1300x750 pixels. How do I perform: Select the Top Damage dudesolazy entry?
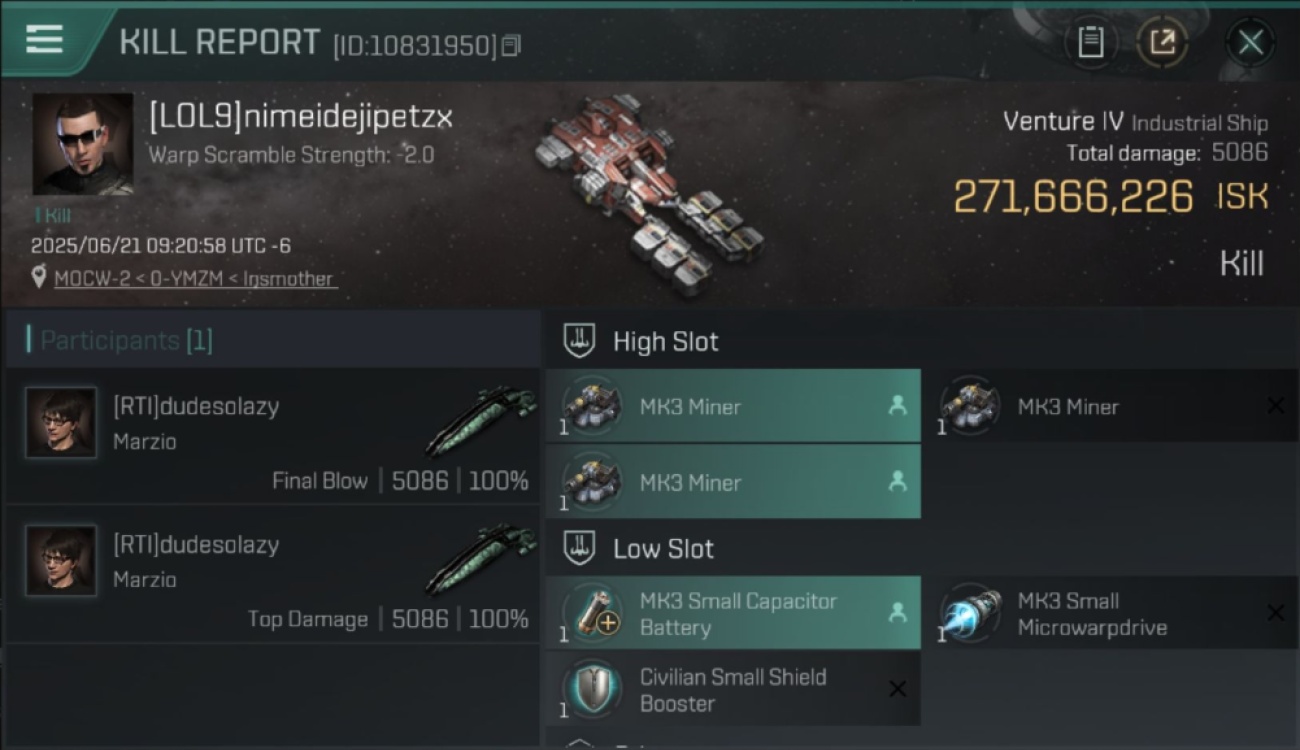point(272,573)
